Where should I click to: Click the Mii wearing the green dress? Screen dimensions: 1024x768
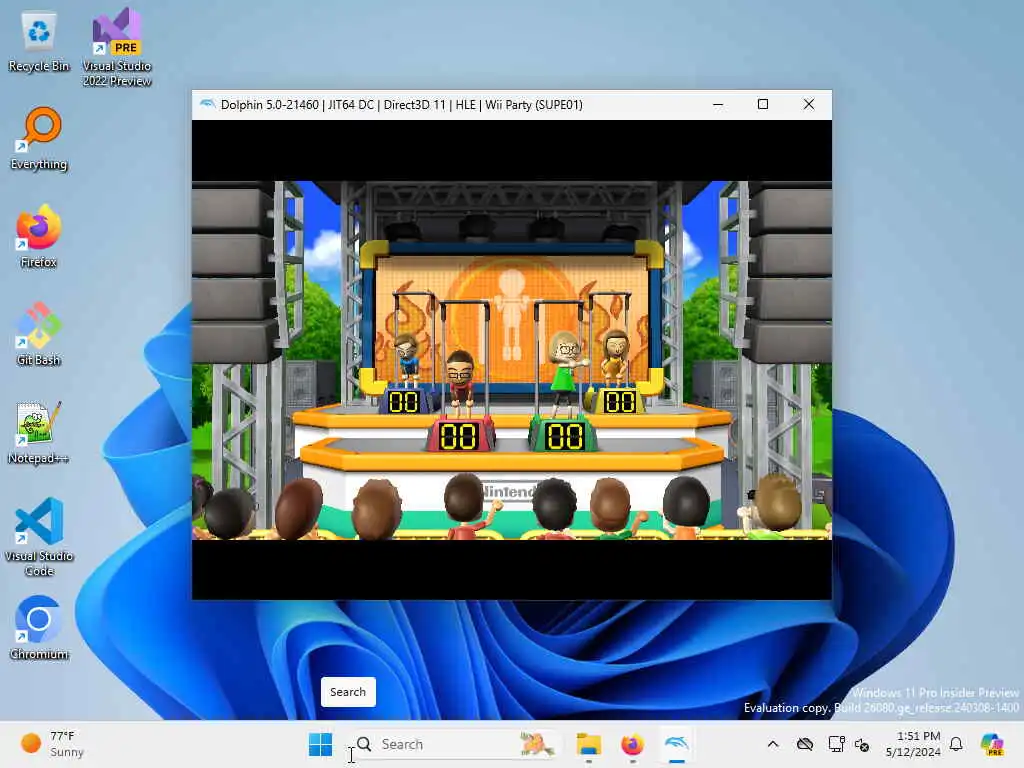tap(566, 372)
